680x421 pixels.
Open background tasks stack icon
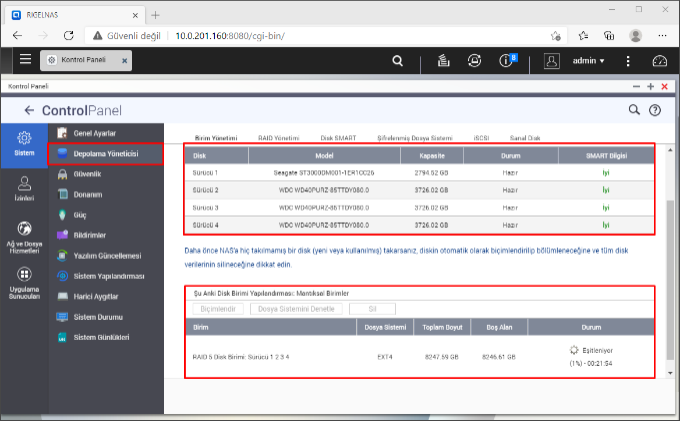[443, 60]
